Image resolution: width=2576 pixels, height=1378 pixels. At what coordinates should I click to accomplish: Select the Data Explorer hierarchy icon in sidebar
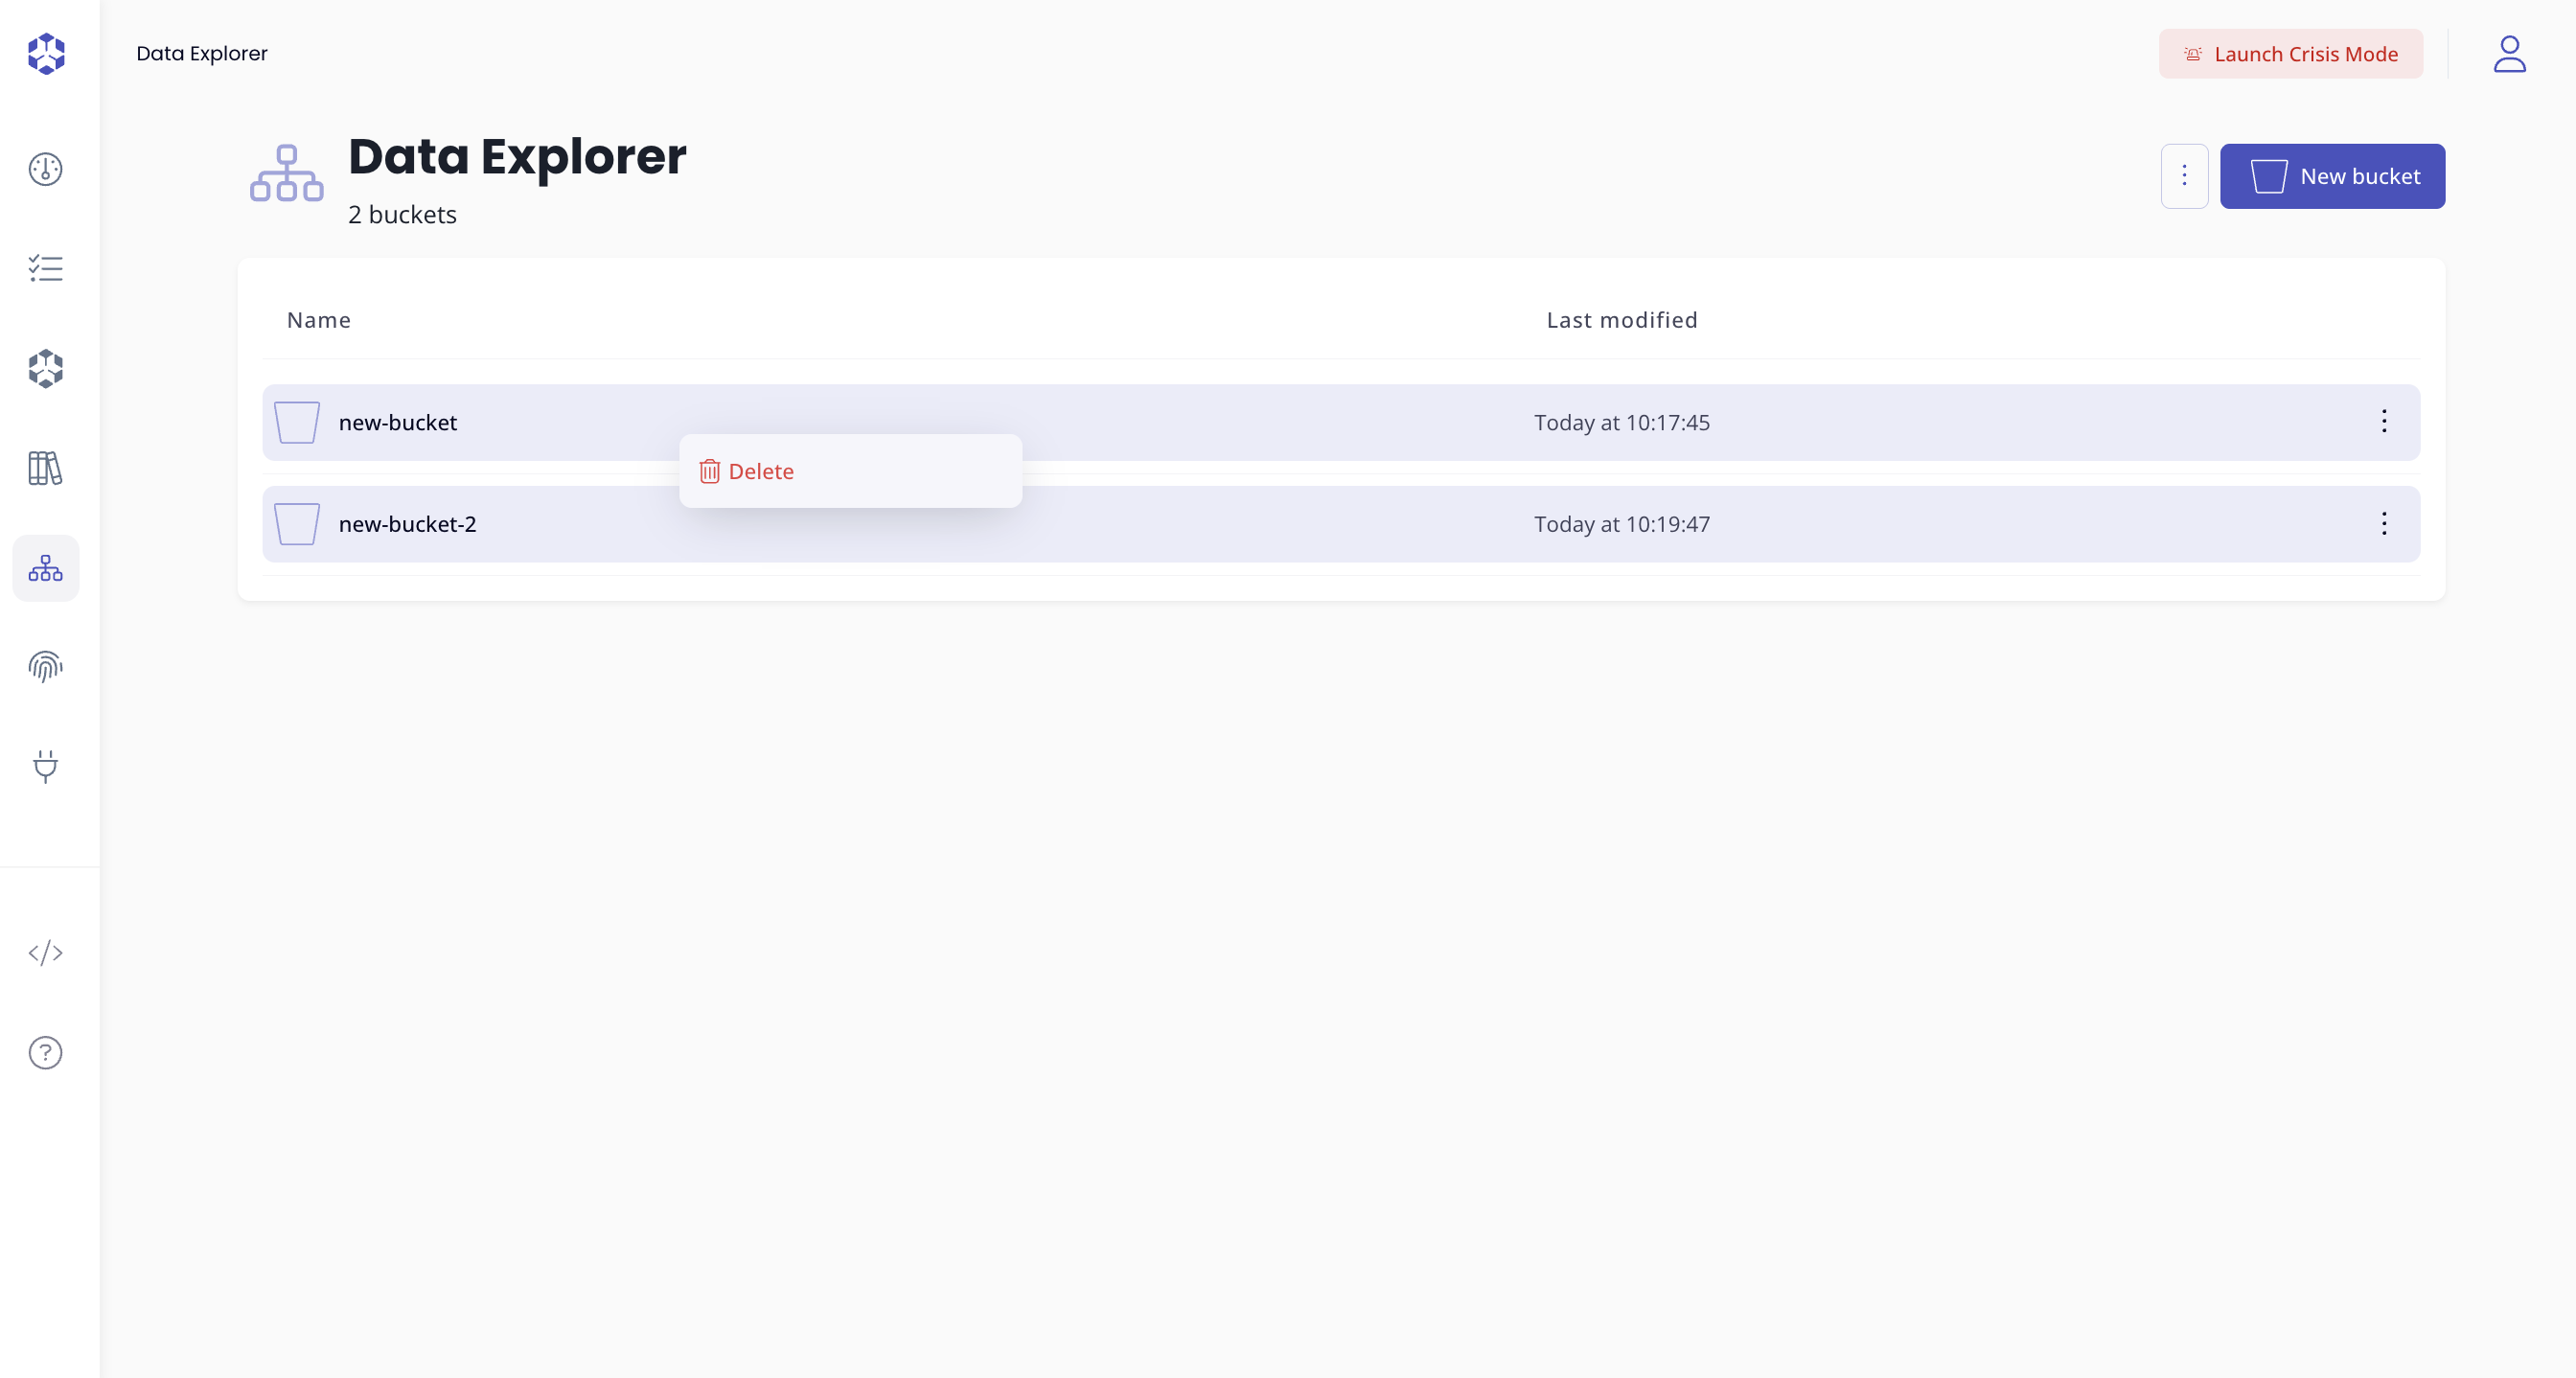45,568
